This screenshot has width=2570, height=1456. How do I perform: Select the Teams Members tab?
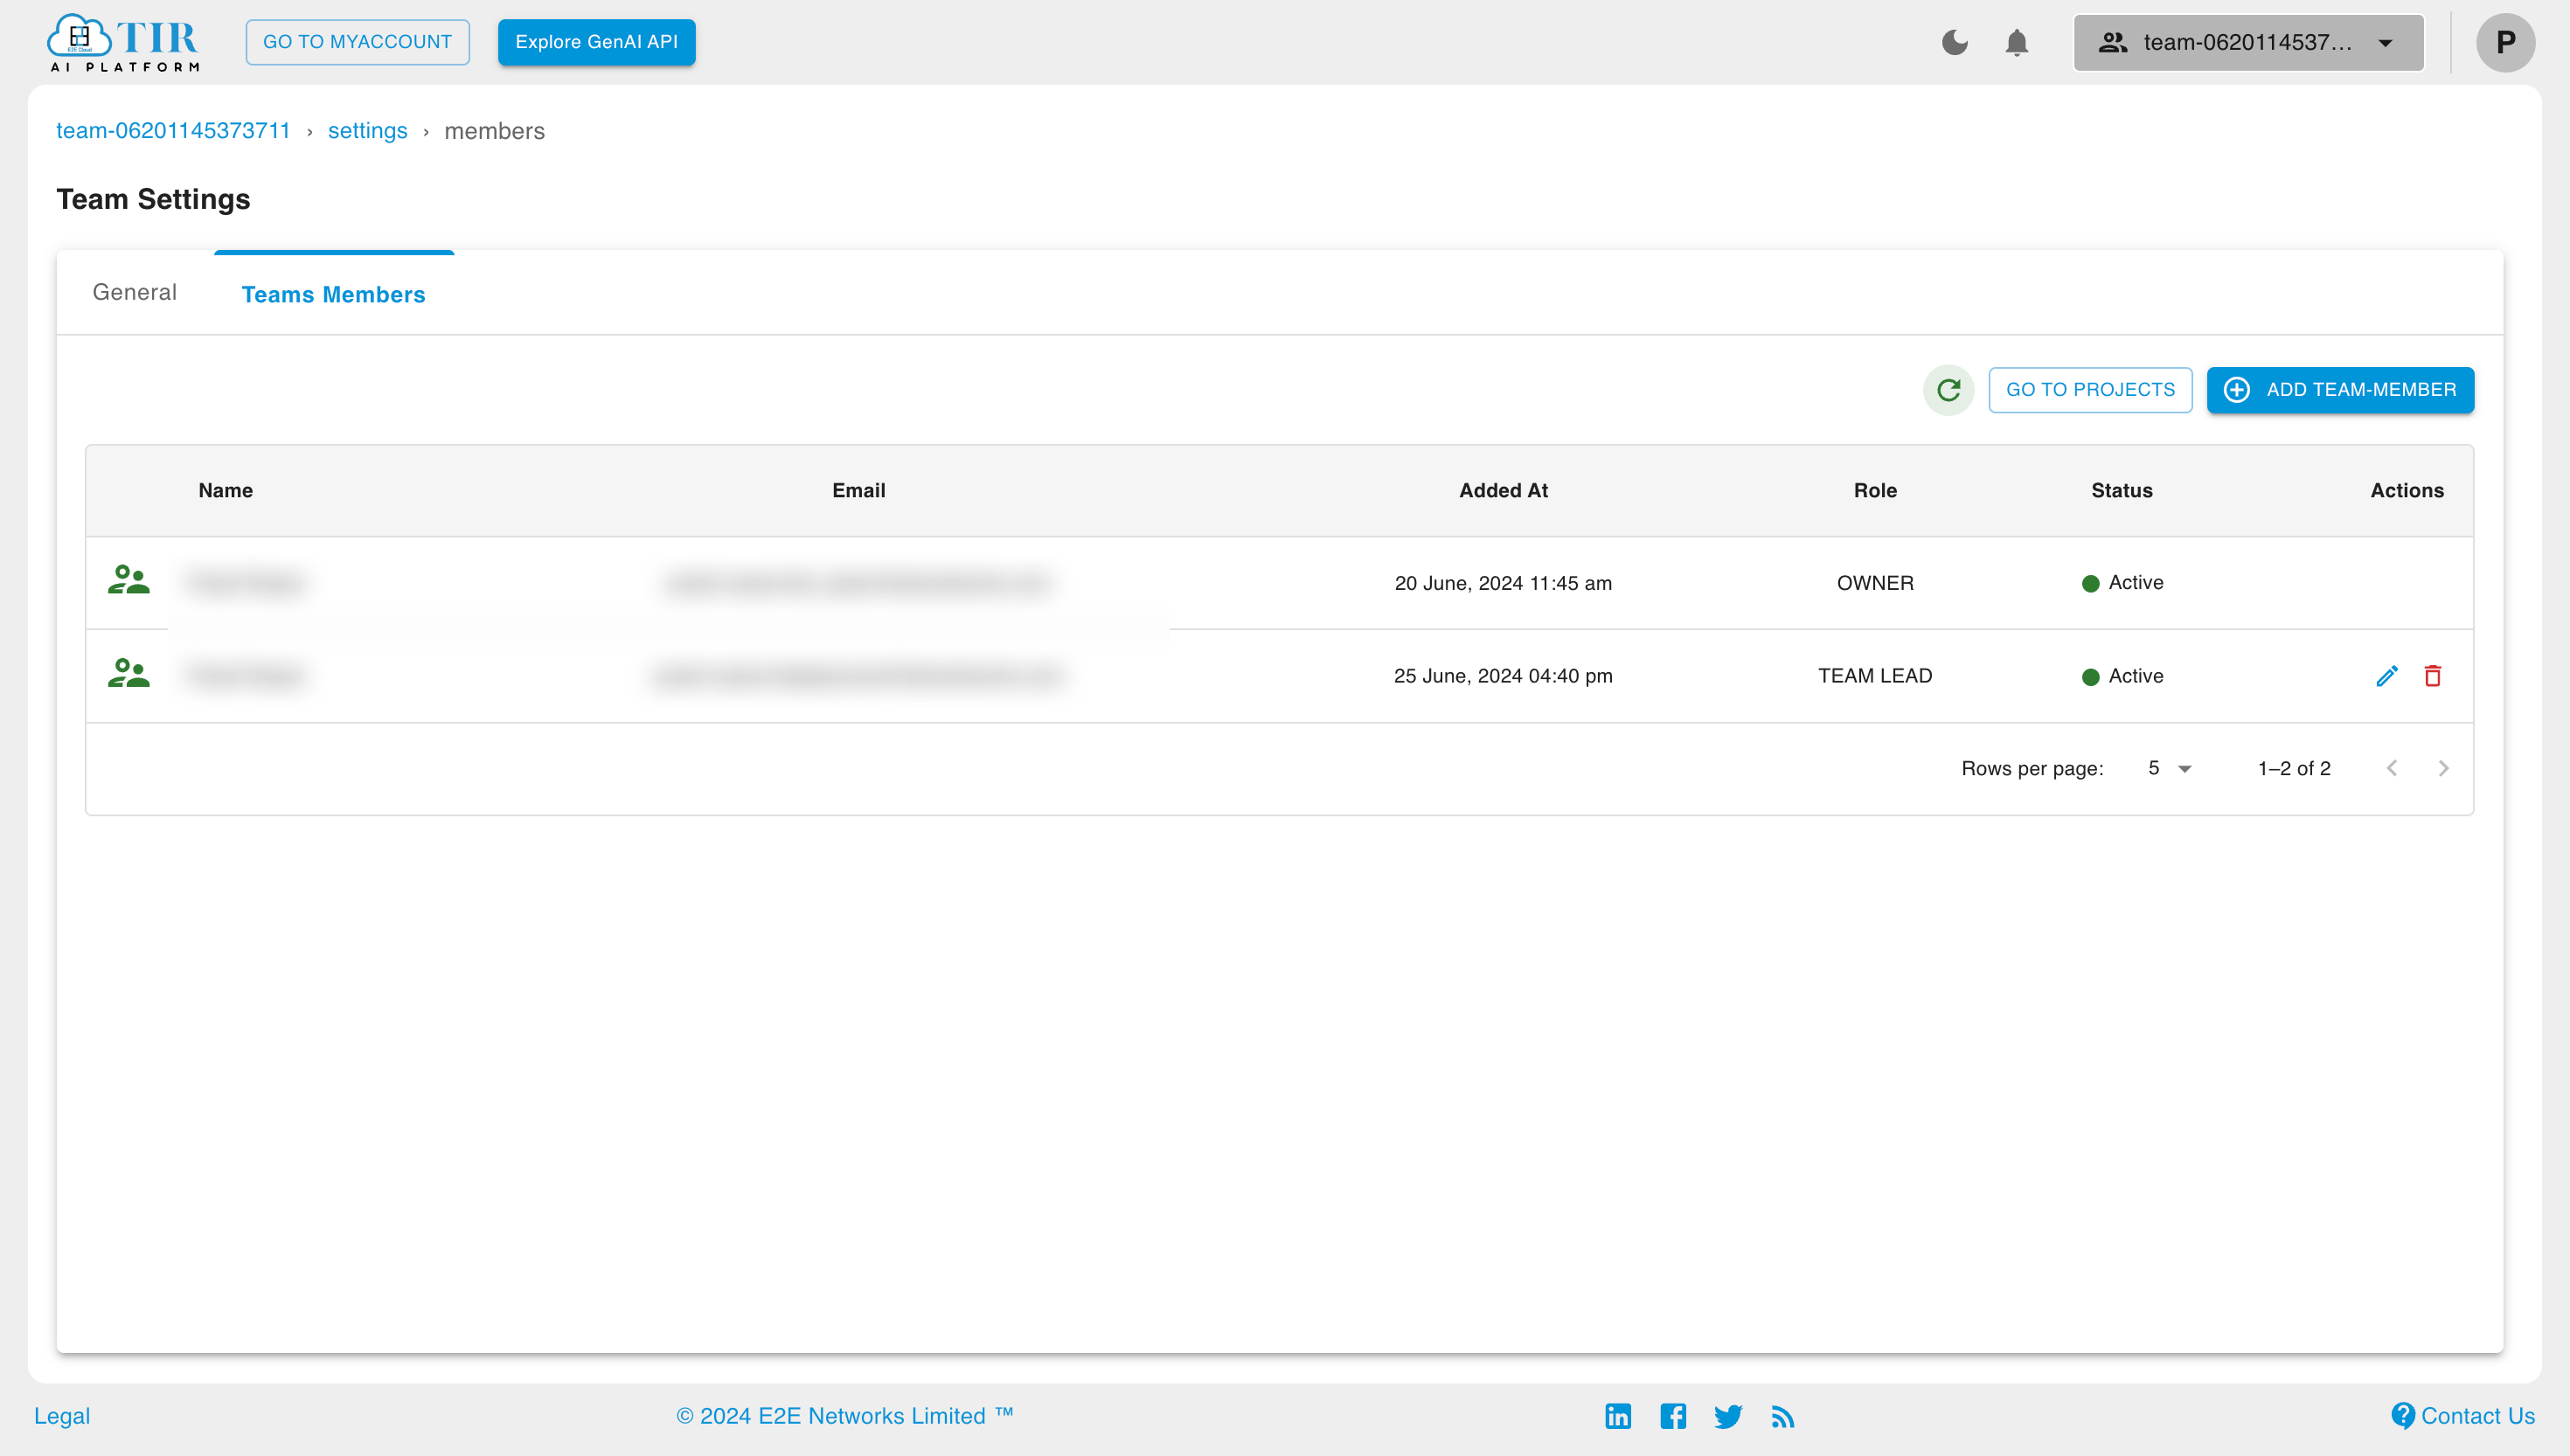click(334, 295)
